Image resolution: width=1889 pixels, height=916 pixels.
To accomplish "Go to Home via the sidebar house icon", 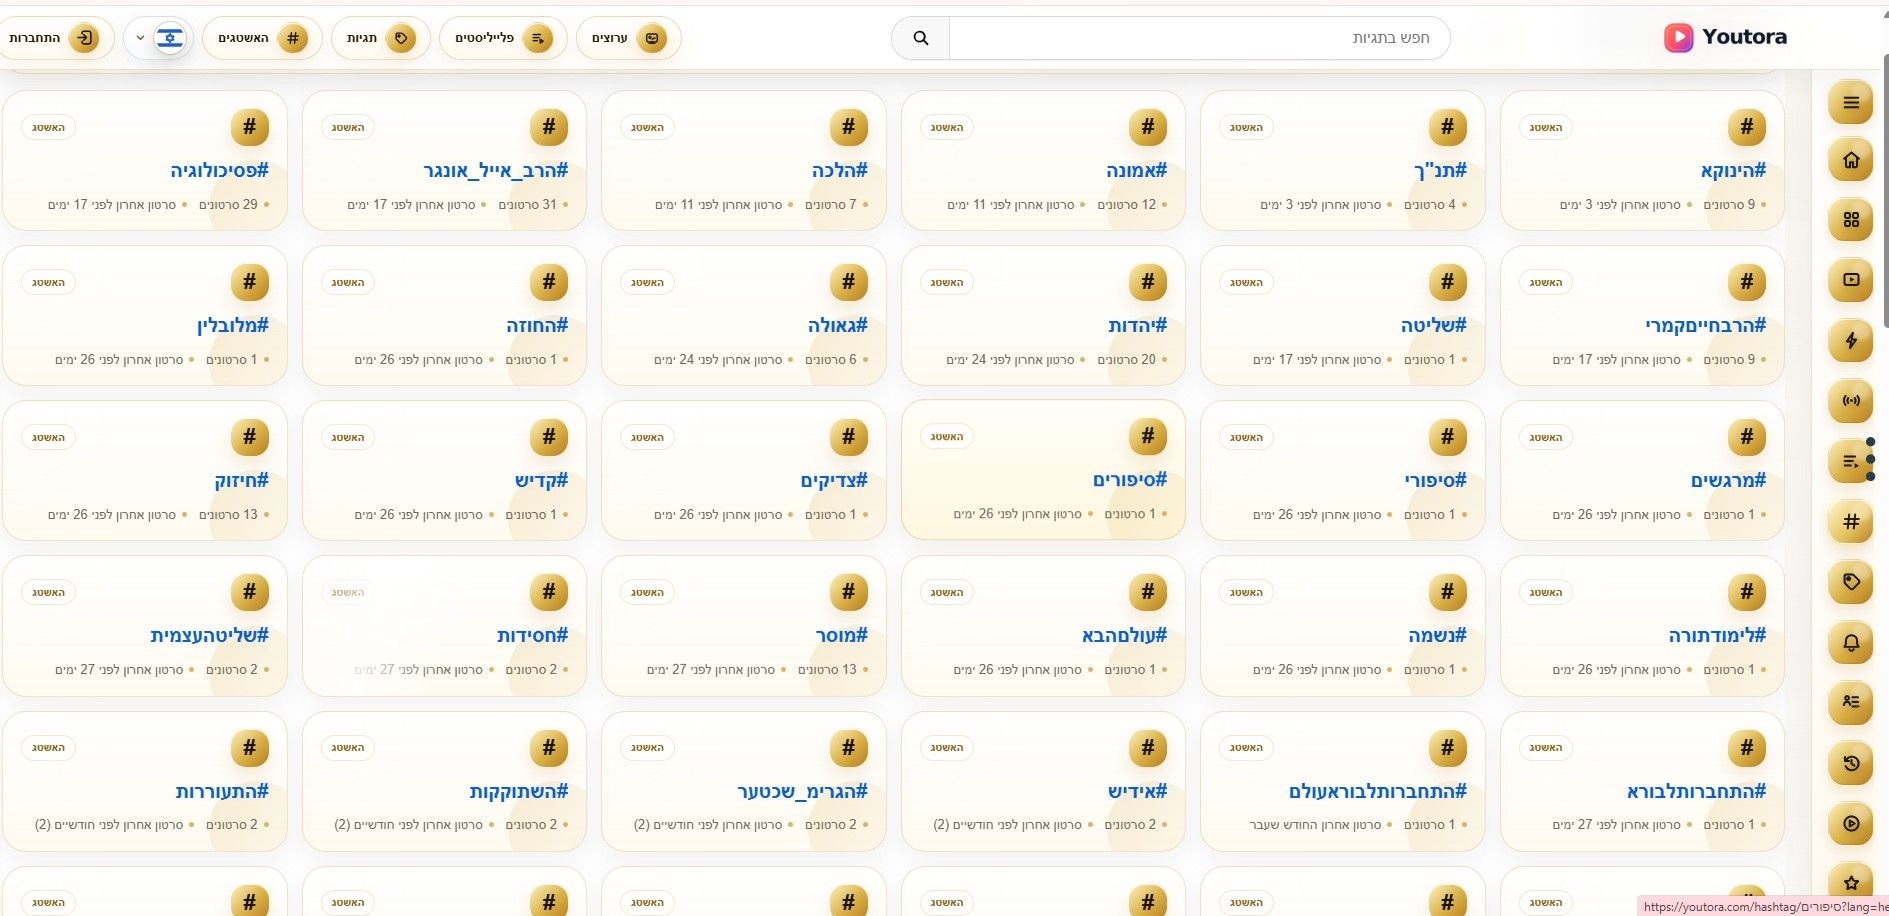I will 1851,160.
